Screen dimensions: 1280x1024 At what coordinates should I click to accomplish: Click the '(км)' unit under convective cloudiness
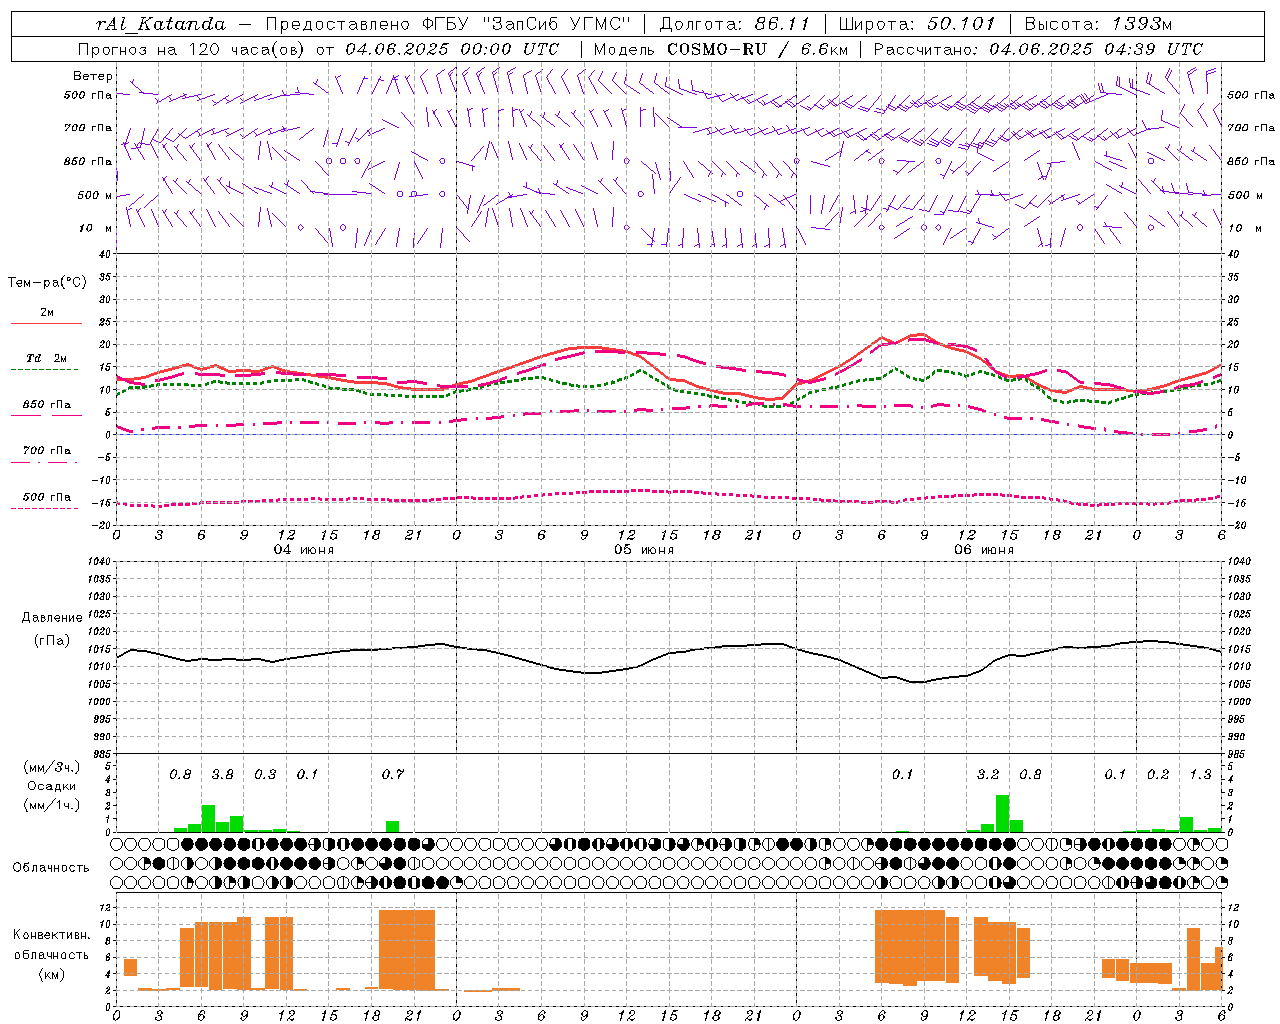(52, 974)
